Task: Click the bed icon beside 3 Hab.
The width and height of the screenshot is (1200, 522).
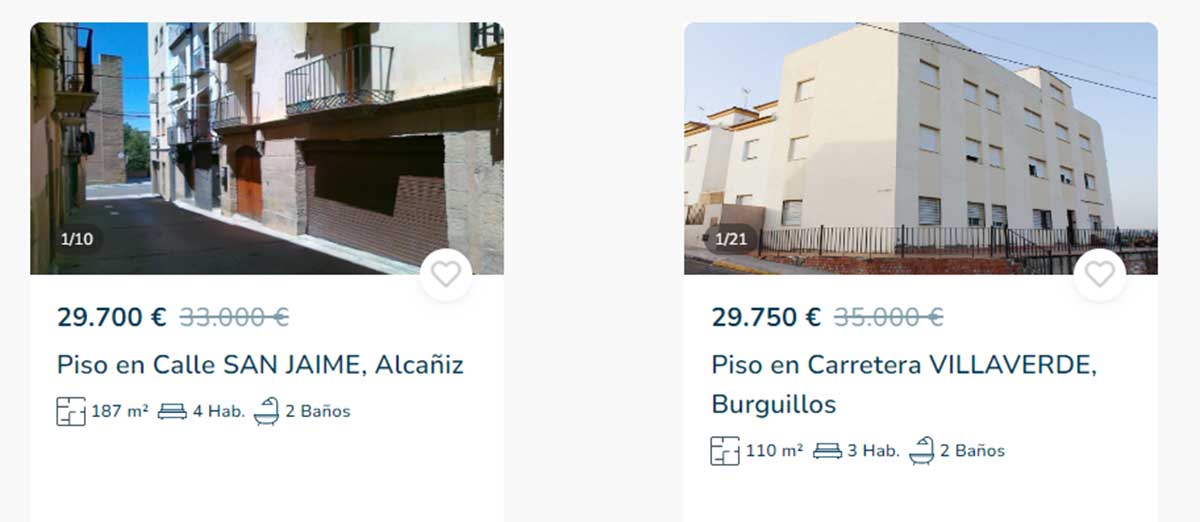Action: tap(827, 451)
